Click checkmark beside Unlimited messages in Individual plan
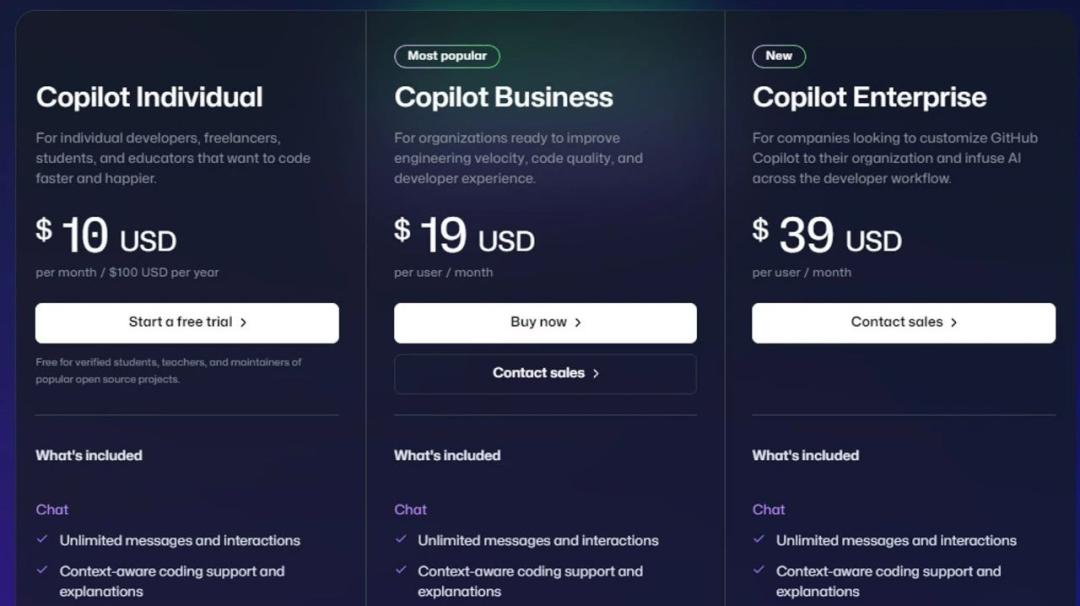 click(x=42, y=539)
